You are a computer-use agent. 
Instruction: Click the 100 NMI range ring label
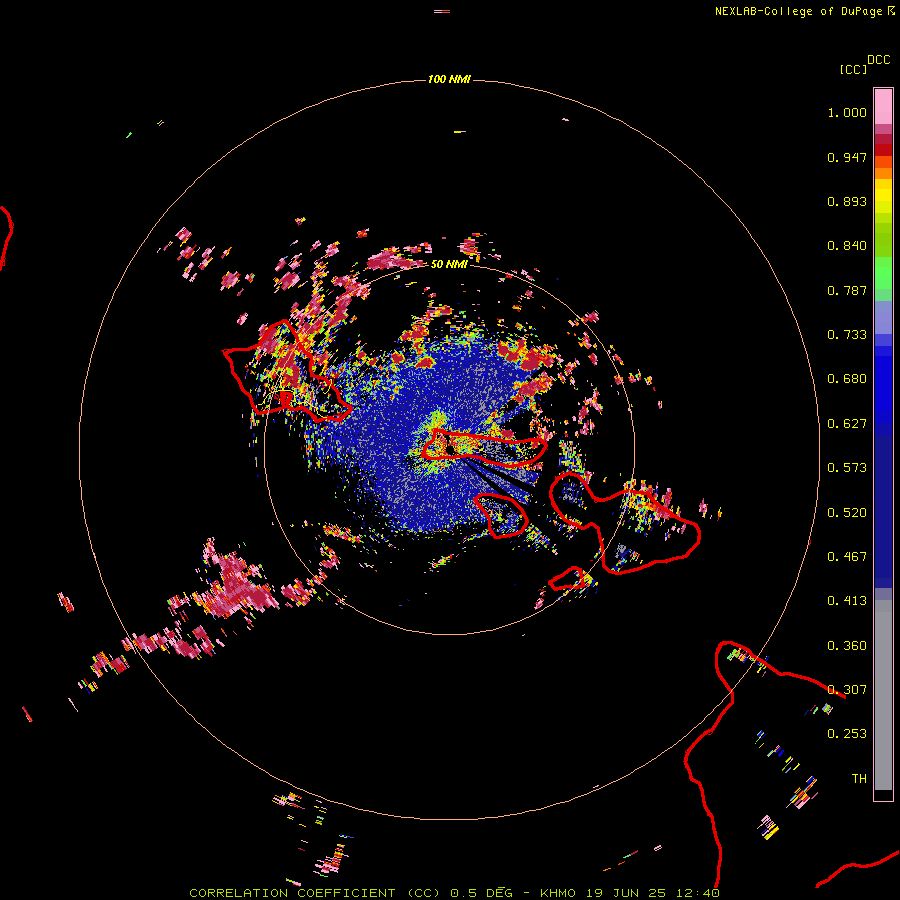pyautogui.click(x=449, y=79)
